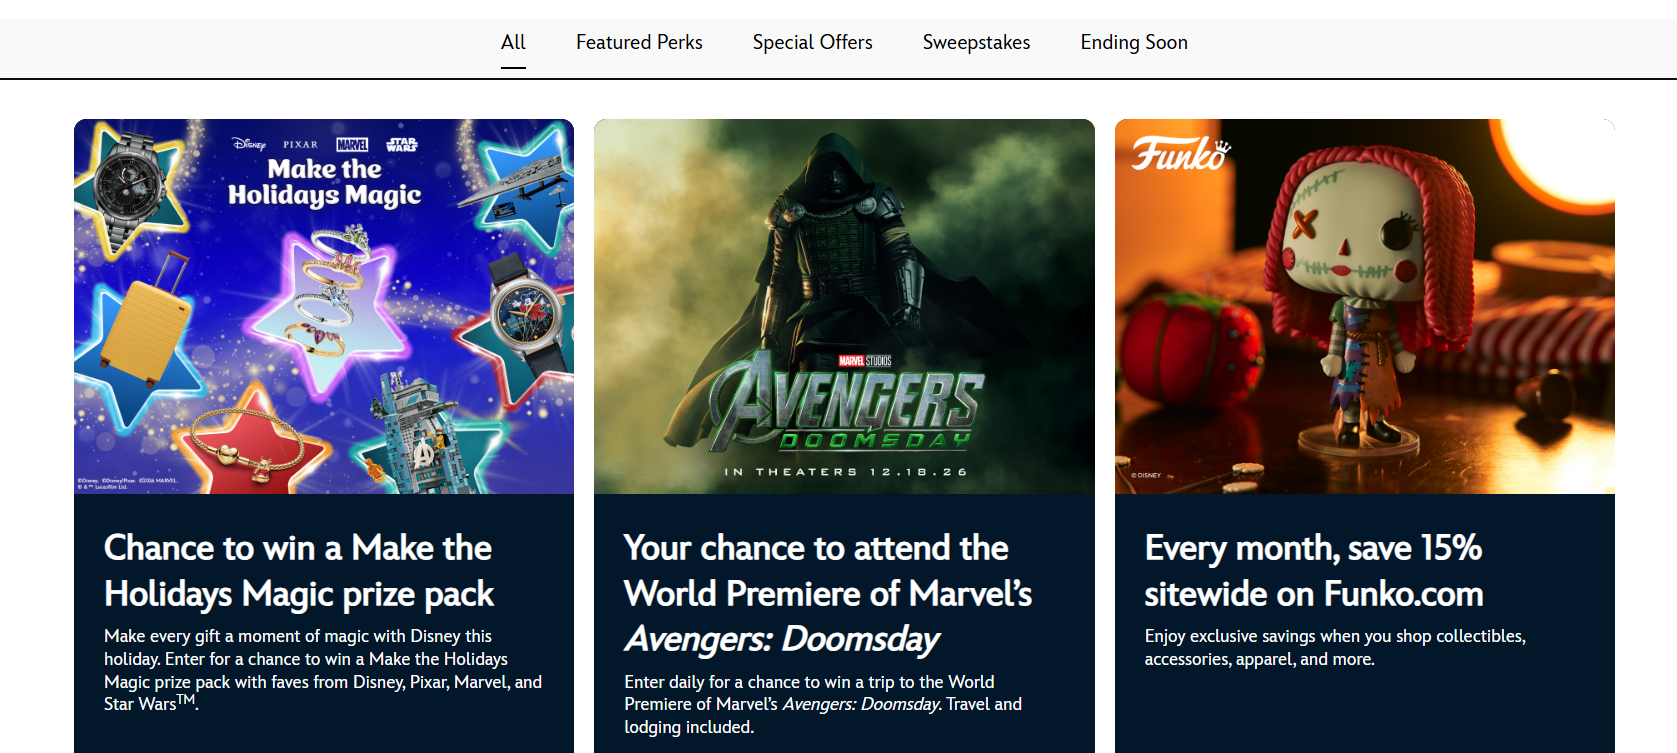Open the Special Offers tab

[812, 42]
